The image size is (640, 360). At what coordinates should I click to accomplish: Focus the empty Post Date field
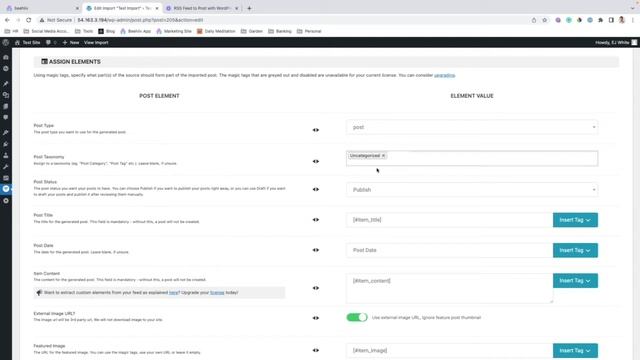(449, 250)
